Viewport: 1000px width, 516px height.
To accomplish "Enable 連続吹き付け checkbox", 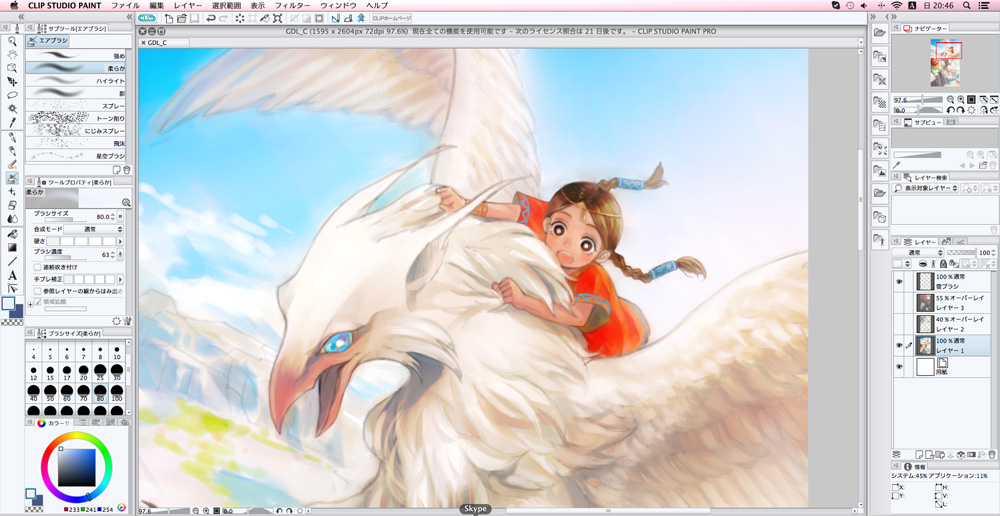I will 38,267.
